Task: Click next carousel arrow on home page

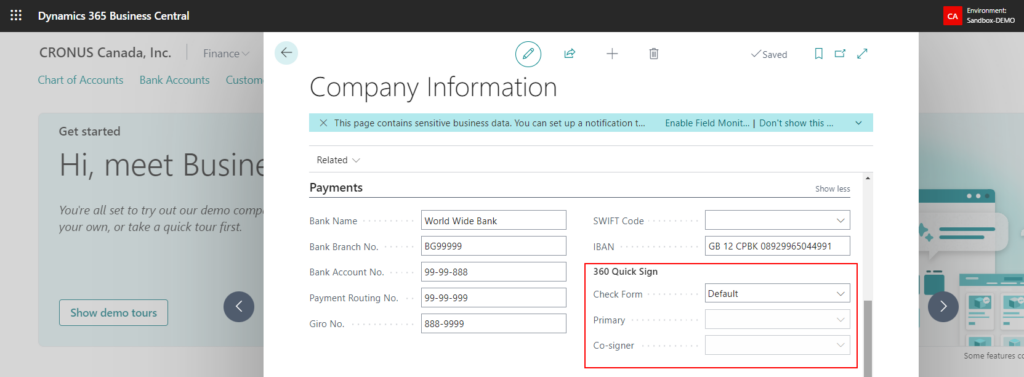Action: coord(943,306)
